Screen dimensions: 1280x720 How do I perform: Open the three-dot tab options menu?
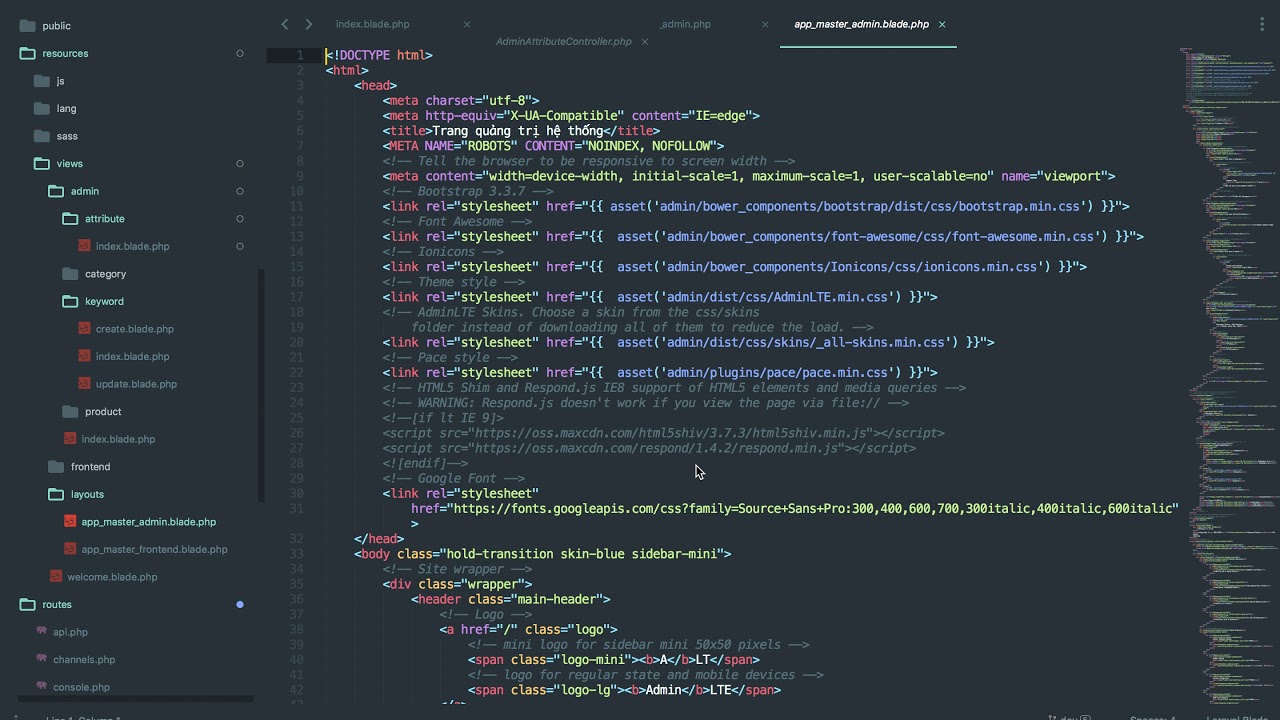[1262, 24]
